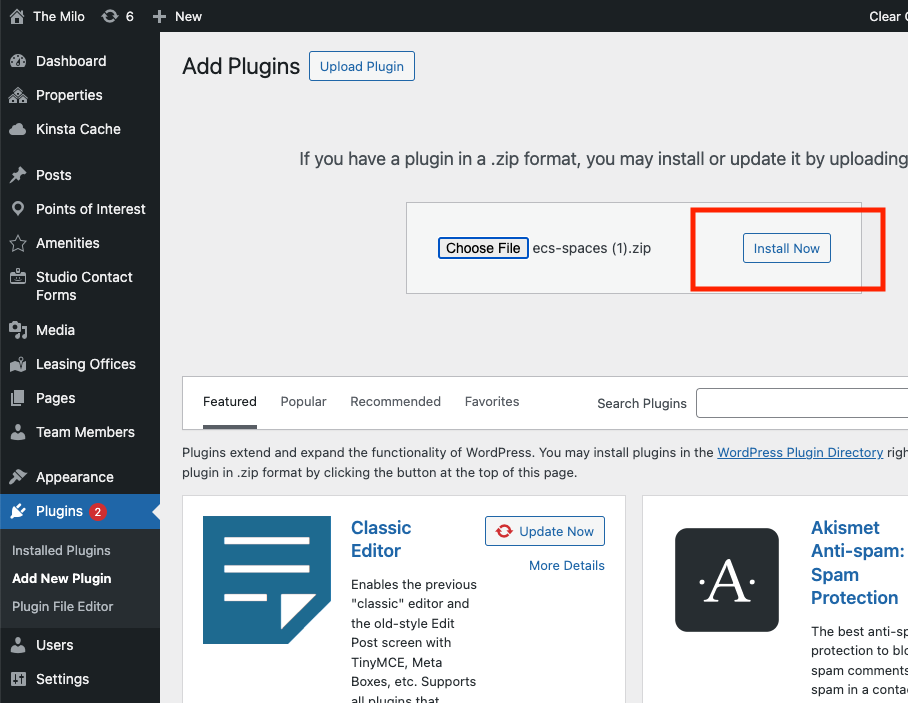Screen dimensions: 908x703
Task: Open The Milo site name in admin bar
Action: point(59,17)
